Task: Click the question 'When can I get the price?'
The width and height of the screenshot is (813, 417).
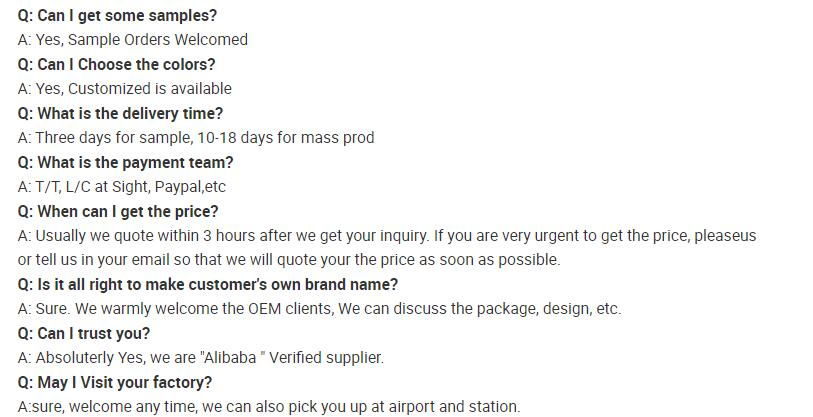Action: click(x=118, y=212)
